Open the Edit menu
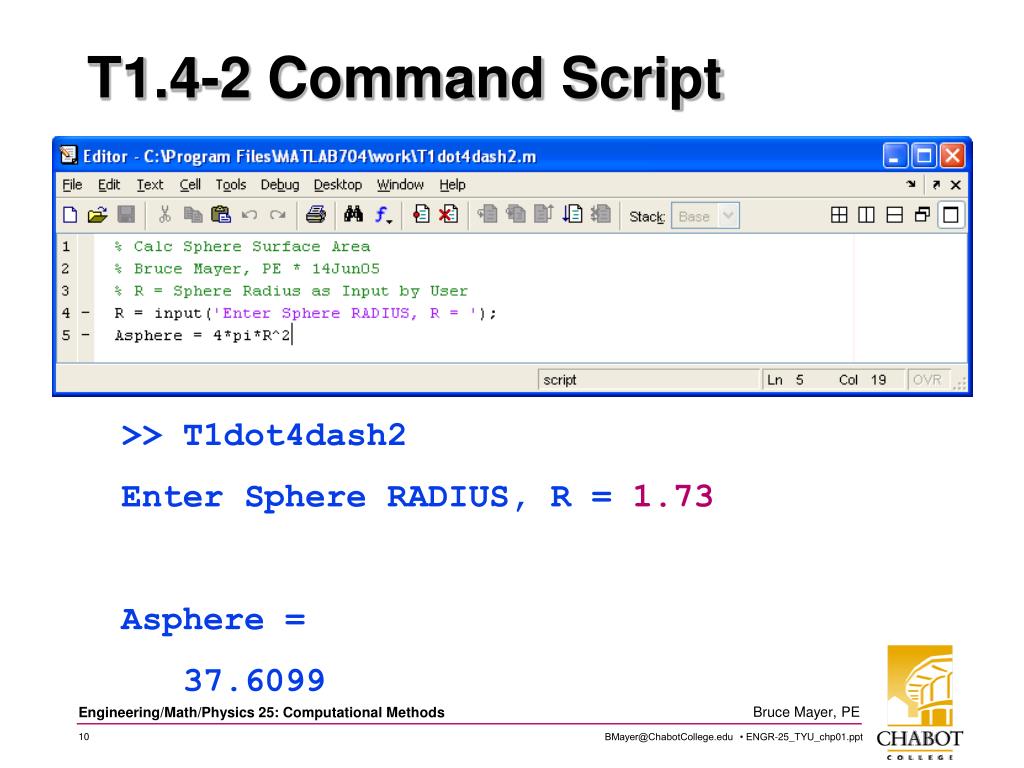The height and width of the screenshot is (768, 1024). click(x=109, y=185)
